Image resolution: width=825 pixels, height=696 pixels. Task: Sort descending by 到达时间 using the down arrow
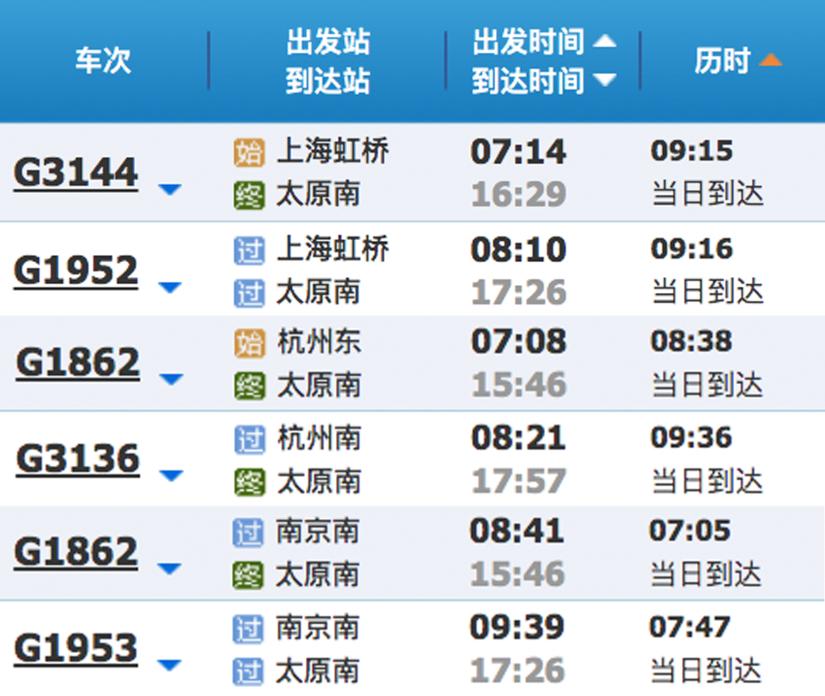[604, 80]
